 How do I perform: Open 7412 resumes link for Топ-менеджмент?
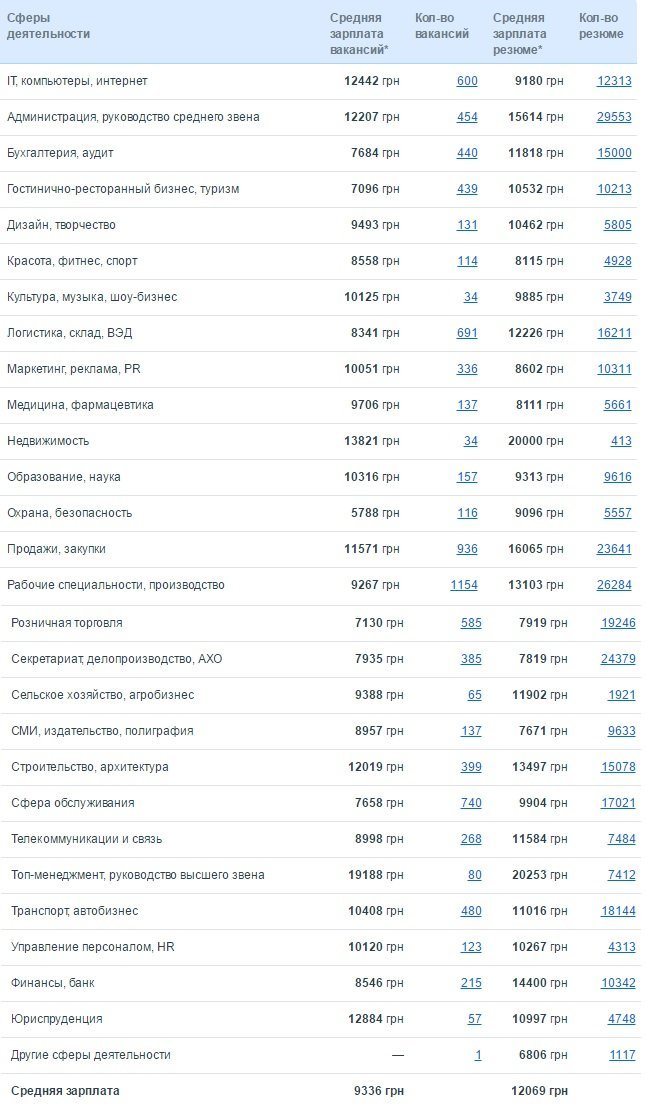click(621, 875)
